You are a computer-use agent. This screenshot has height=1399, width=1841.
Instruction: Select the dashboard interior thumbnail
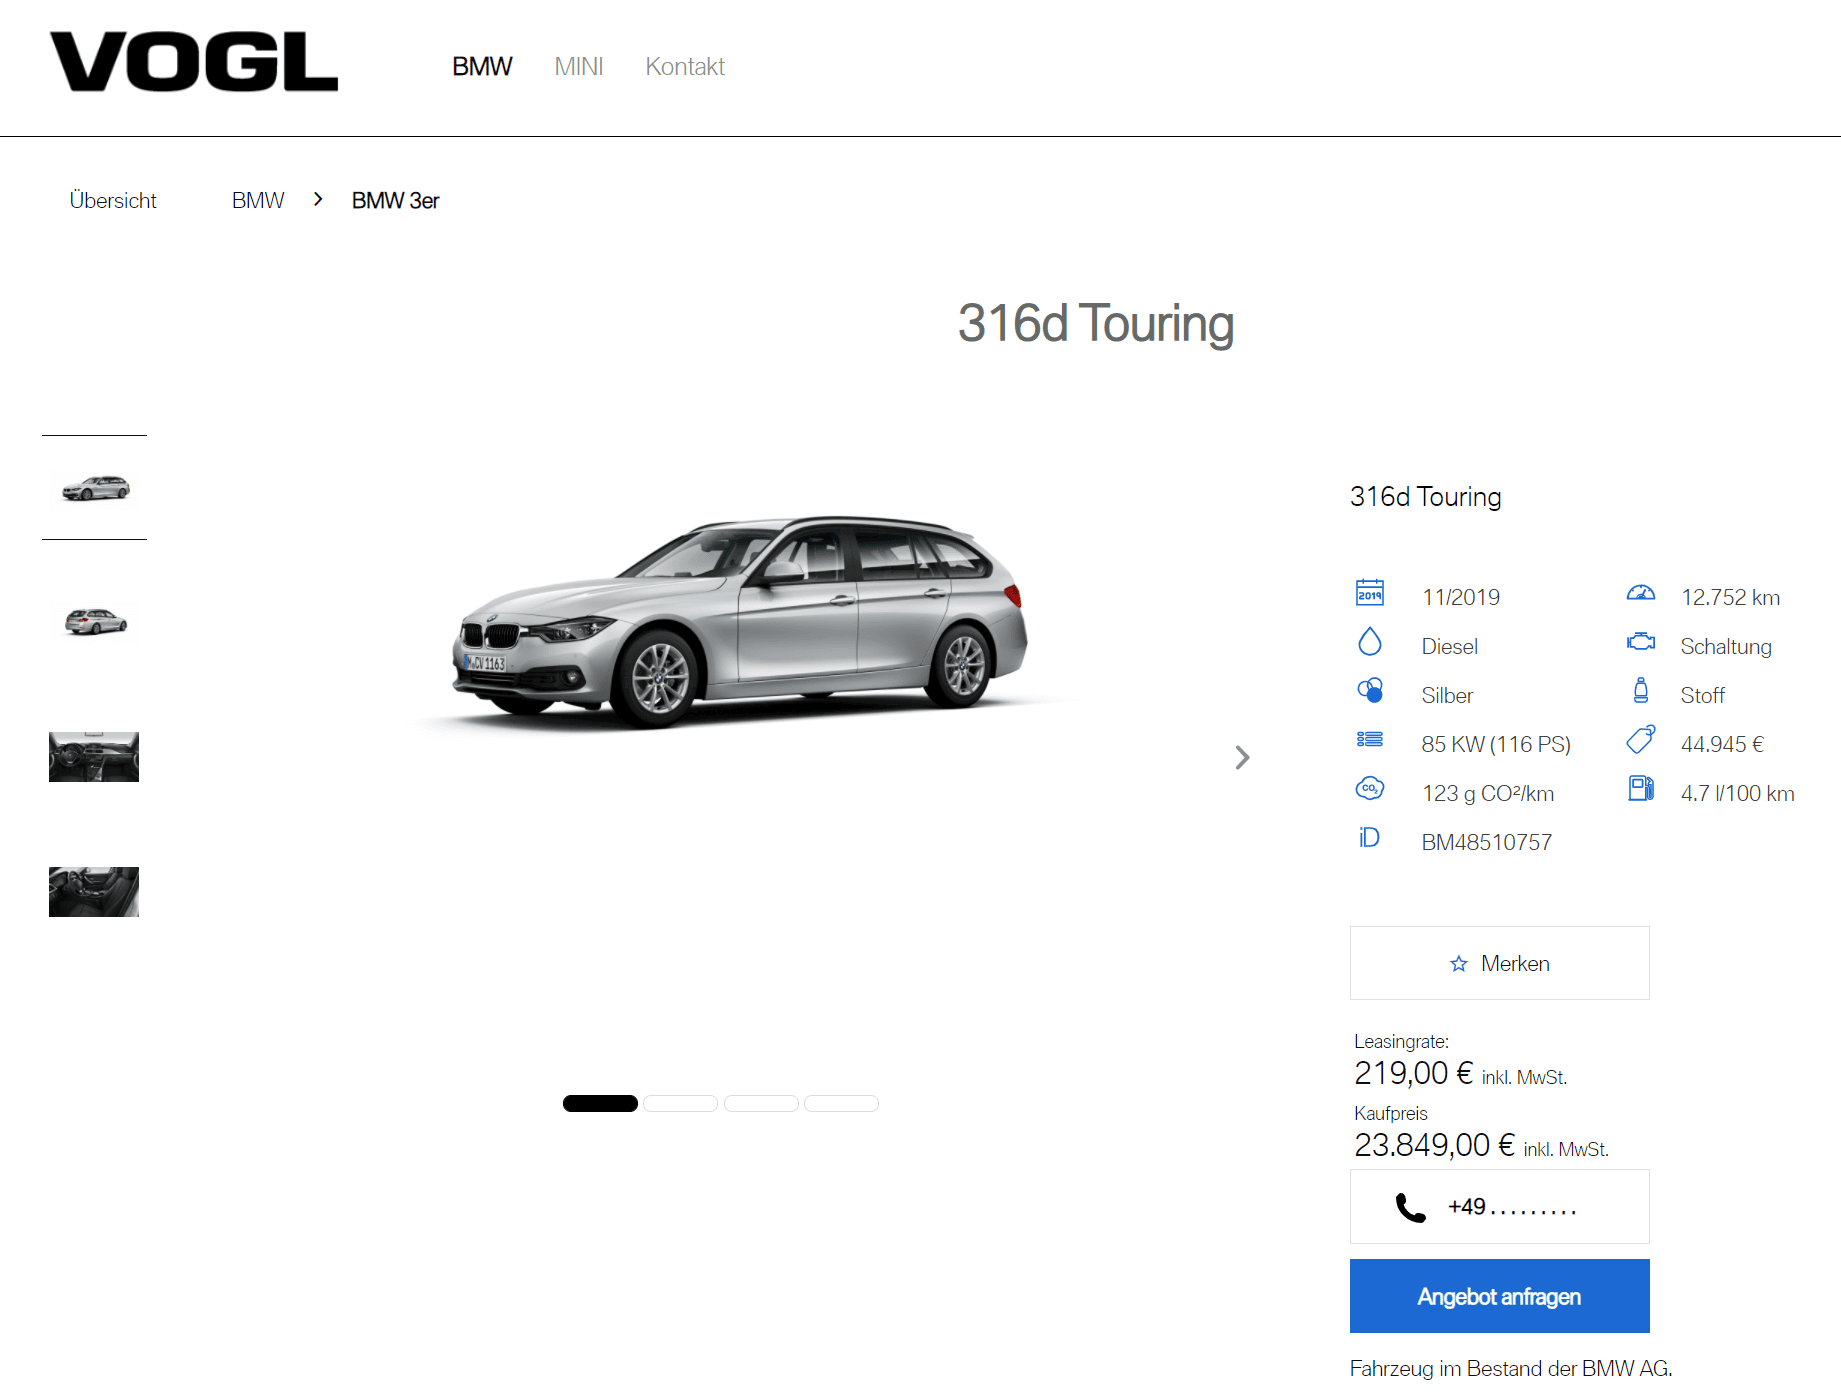94,757
